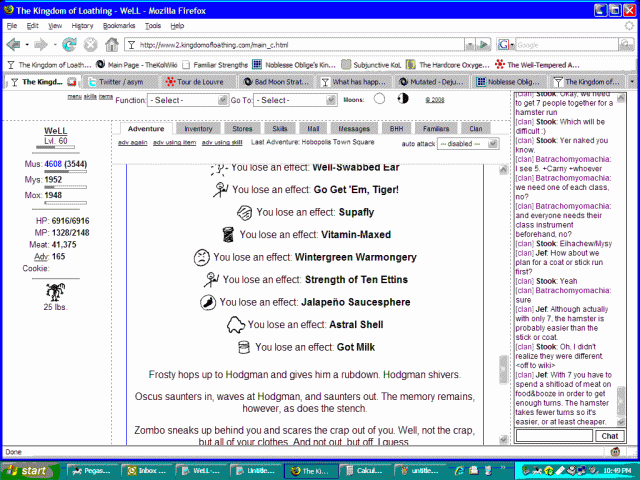Go back using the browser back arrow
Screen dimensions: 640x480
(x=14, y=45)
